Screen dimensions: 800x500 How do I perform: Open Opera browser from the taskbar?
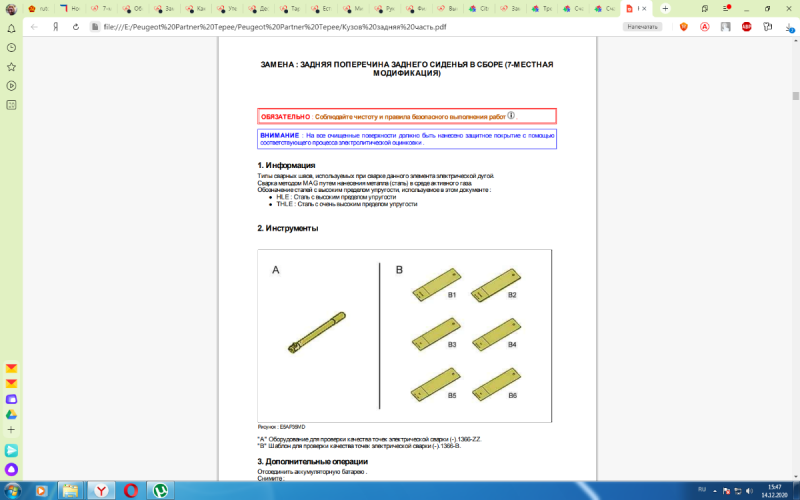click(131, 491)
